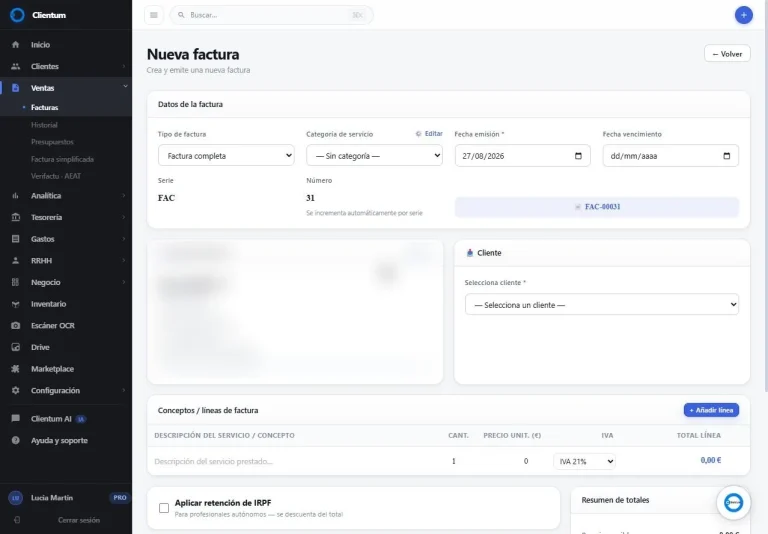768x534 pixels.
Task: Open calendar picker for Fecha vencimiento
Action: [727, 156]
